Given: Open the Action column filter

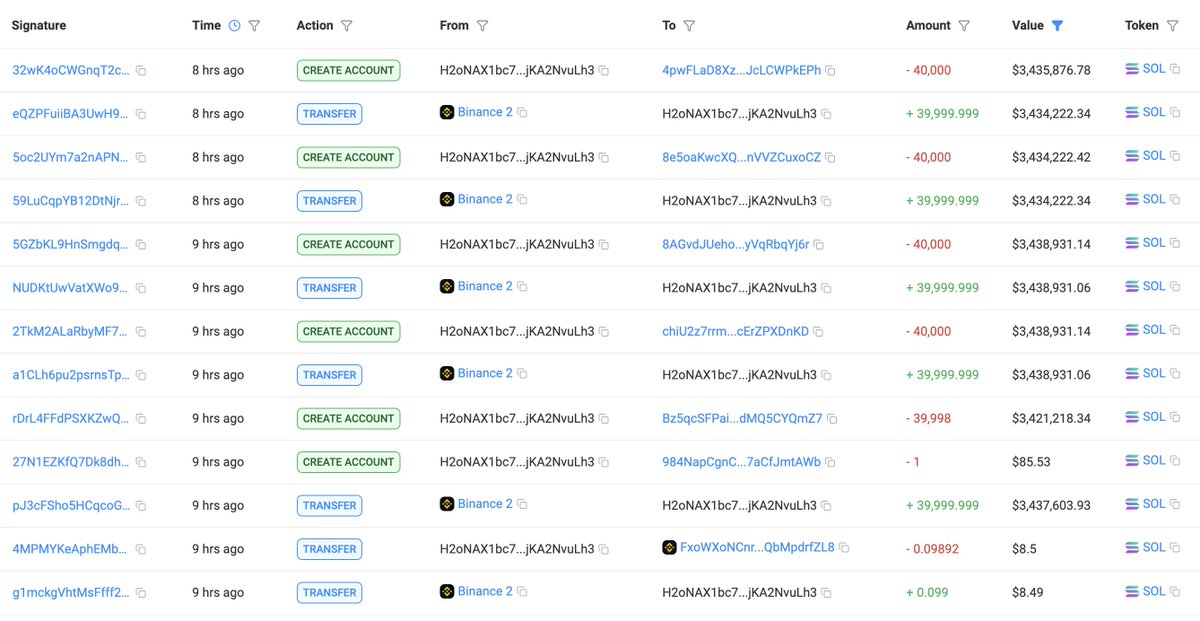Looking at the screenshot, I should (346, 26).
